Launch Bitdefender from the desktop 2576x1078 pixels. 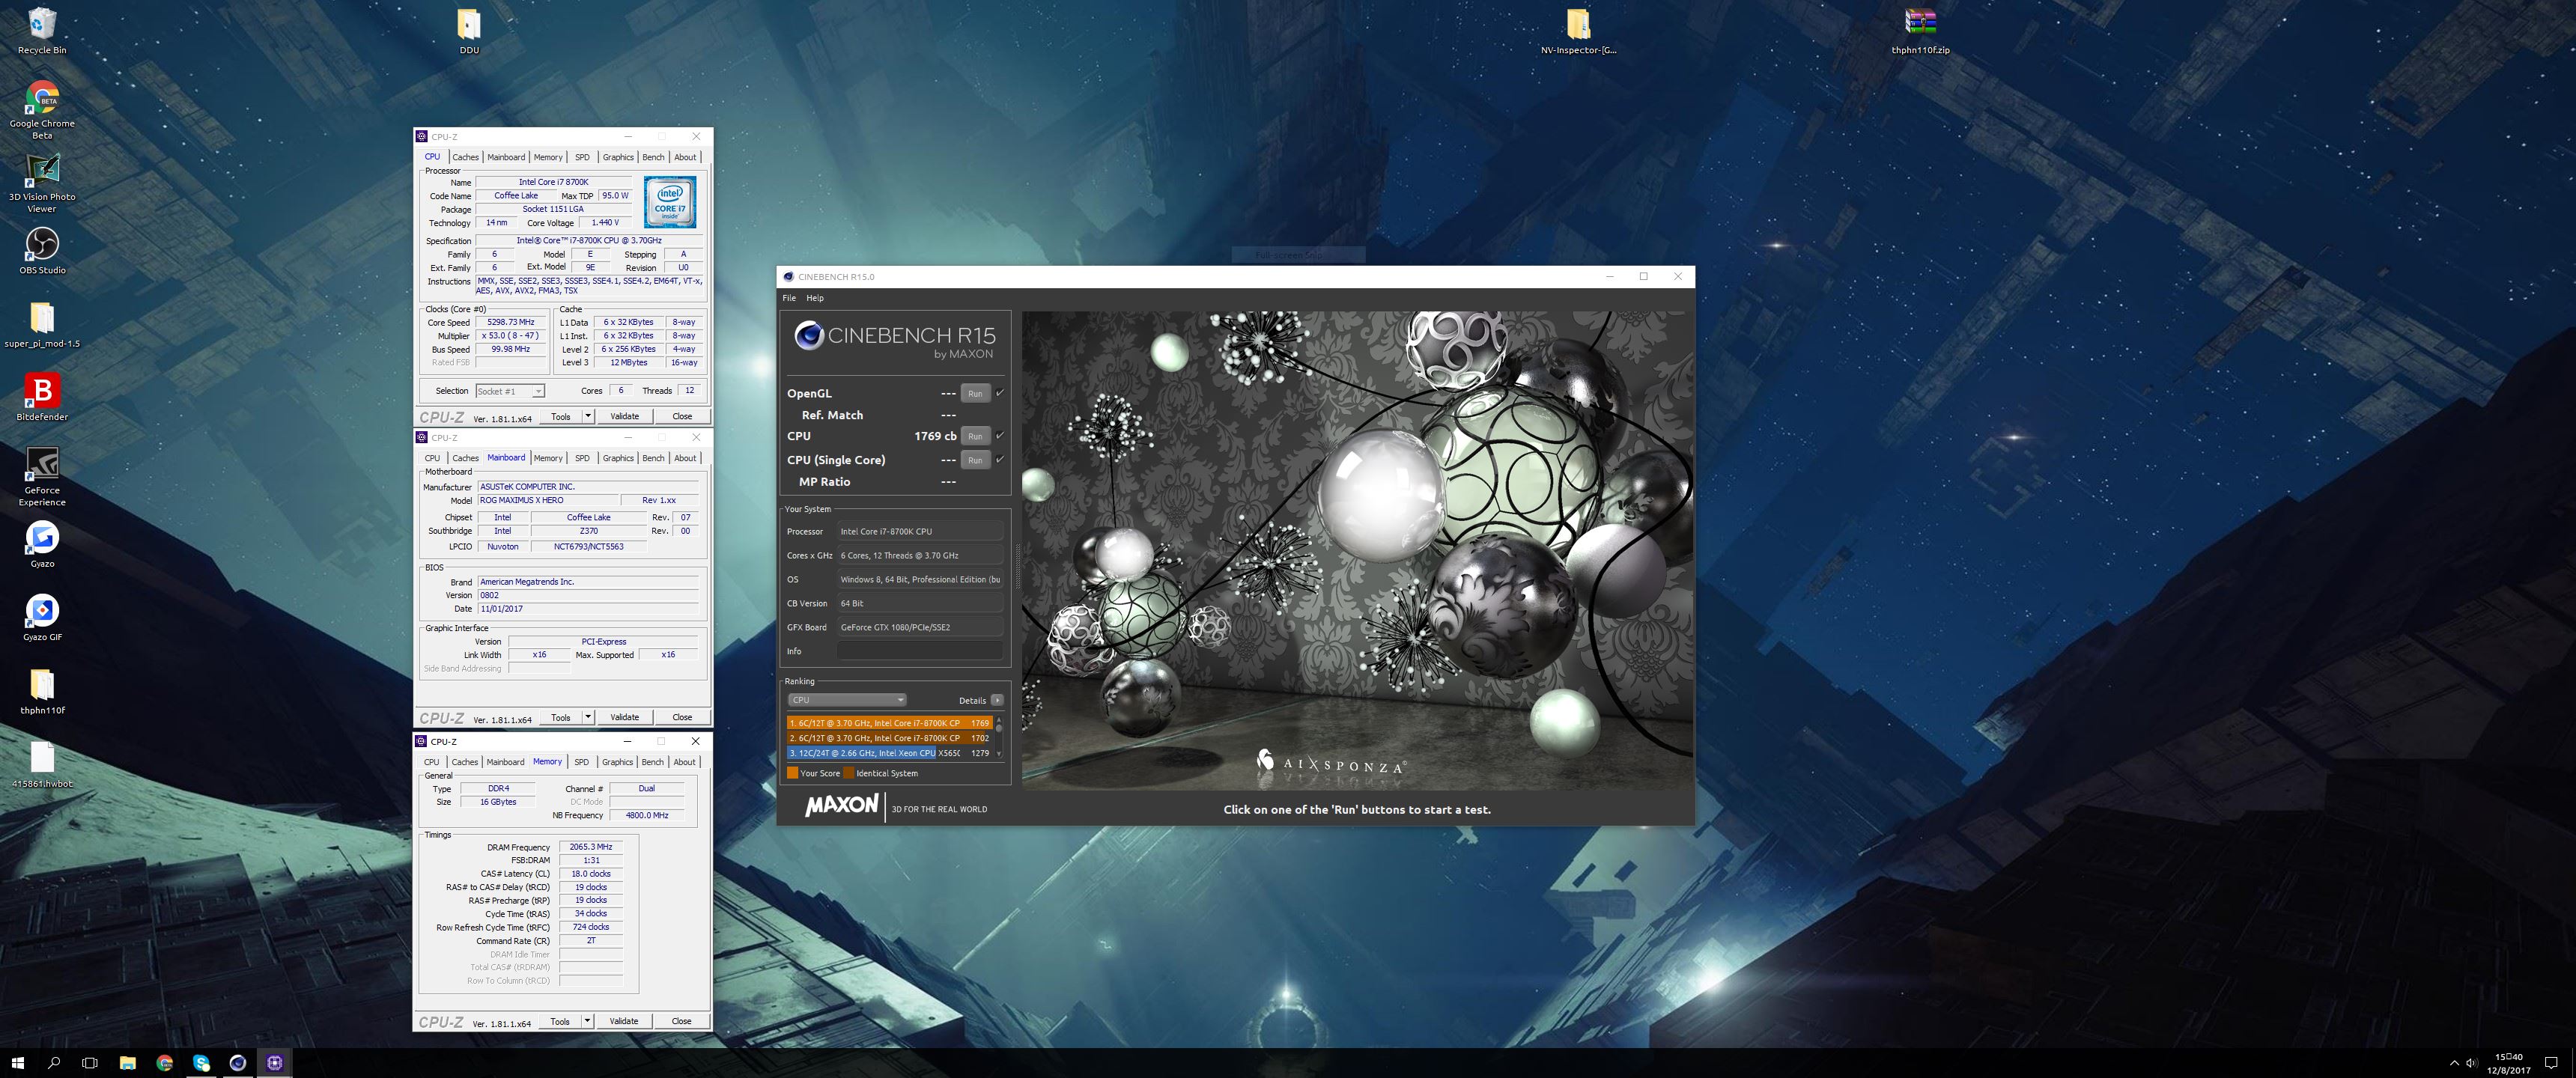point(42,397)
